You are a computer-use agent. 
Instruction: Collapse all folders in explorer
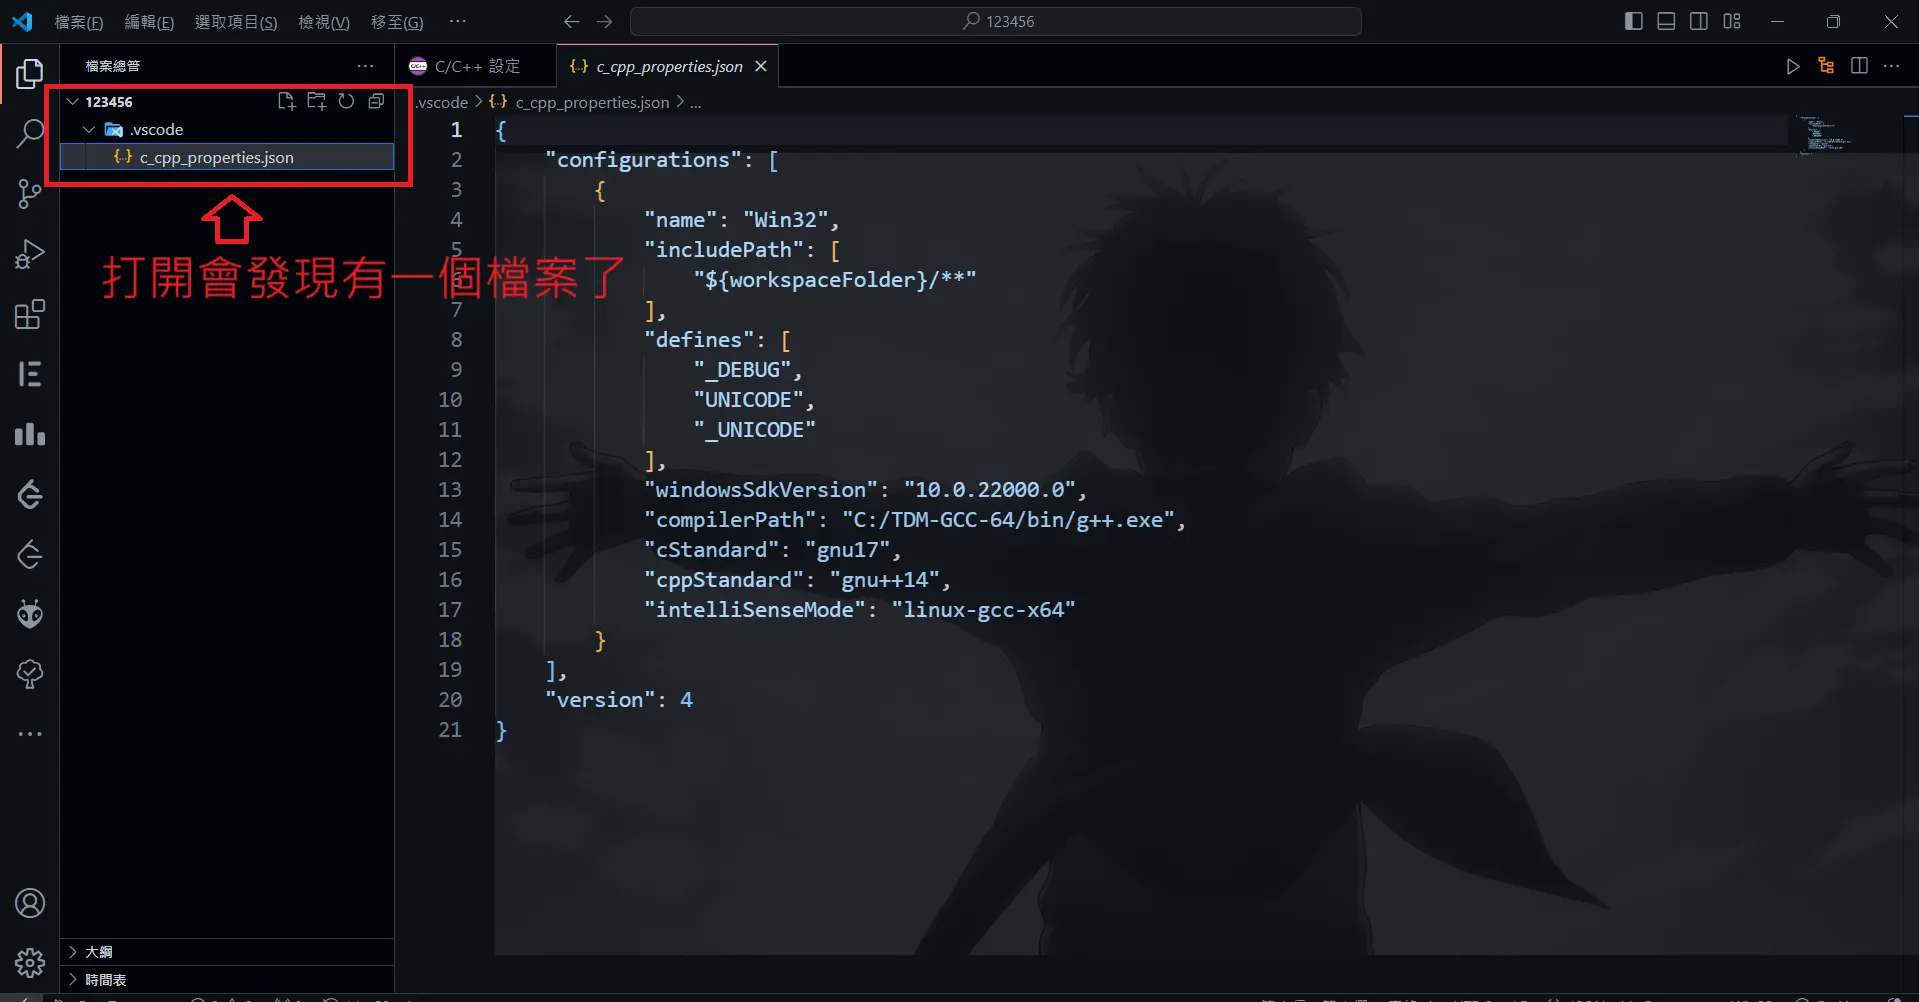point(376,101)
